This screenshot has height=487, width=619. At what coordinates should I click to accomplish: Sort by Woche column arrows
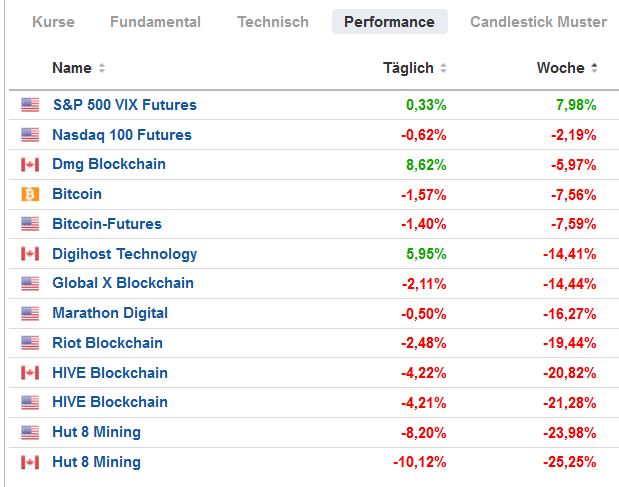(x=594, y=69)
